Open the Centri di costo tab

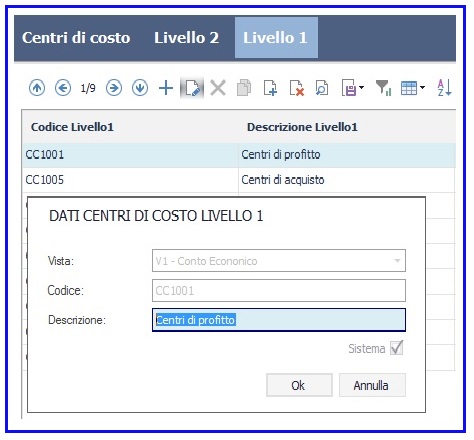click(x=76, y=38)
